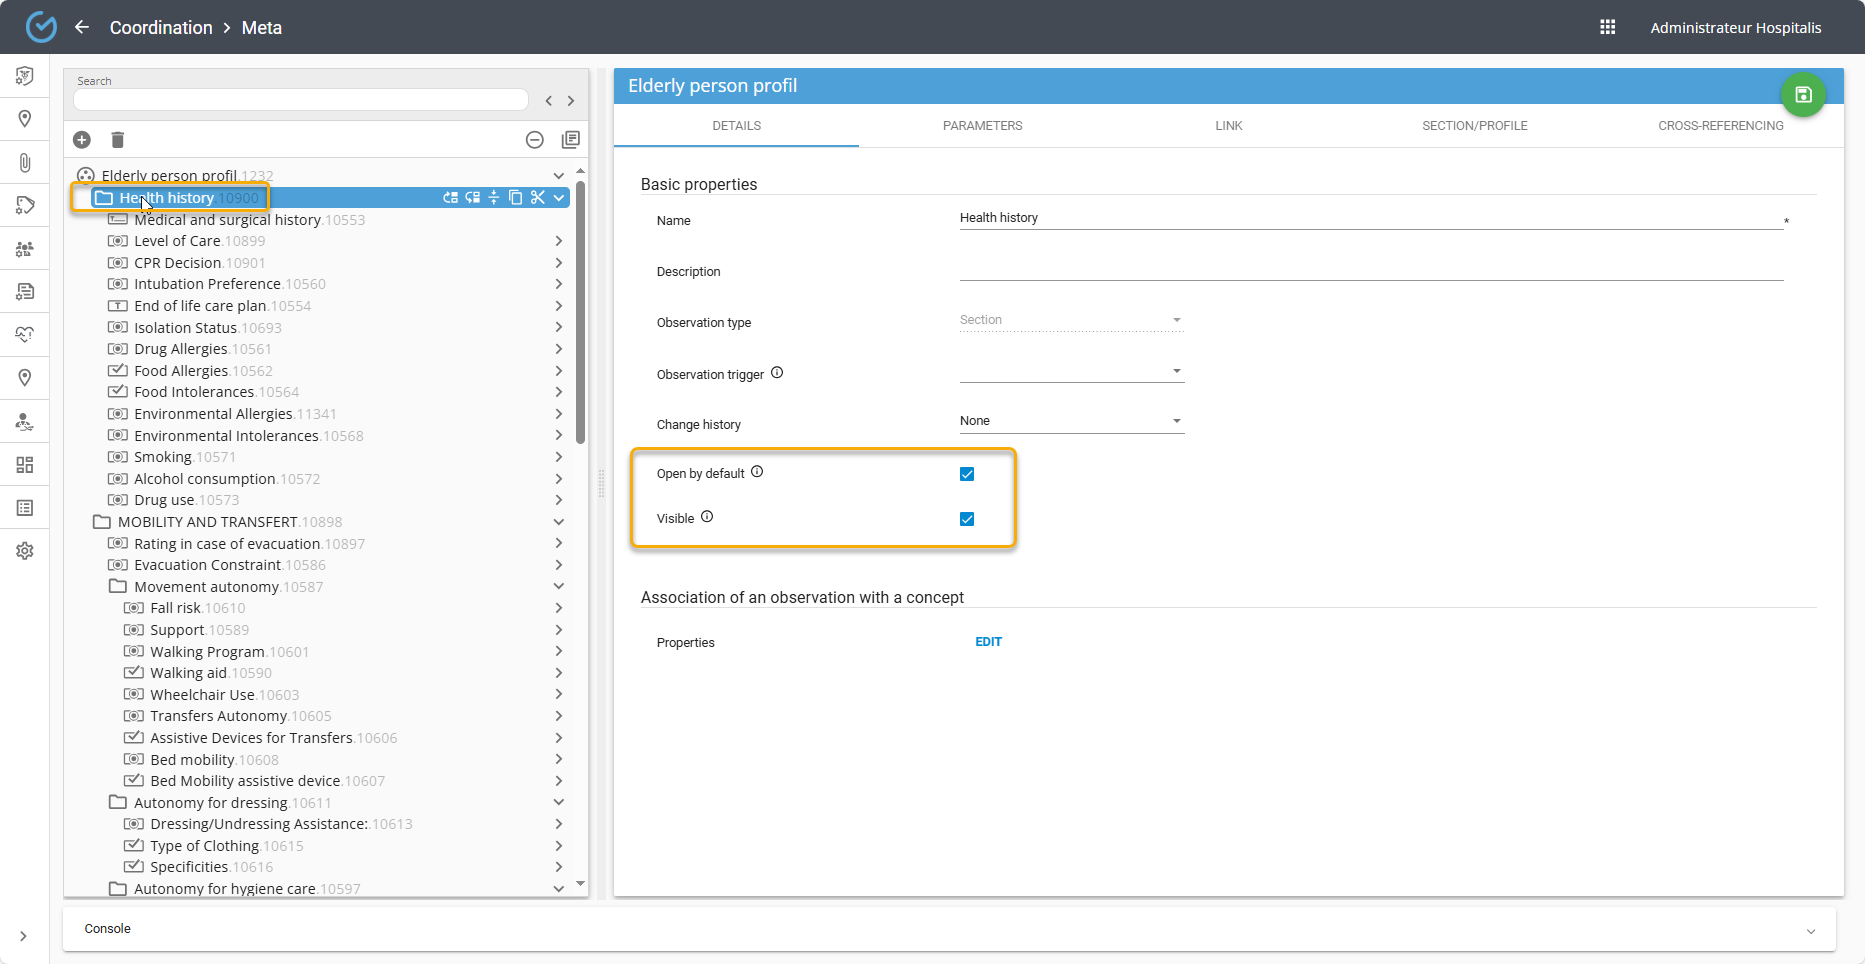Click the back arrow in header

click(x=82, y=27)
